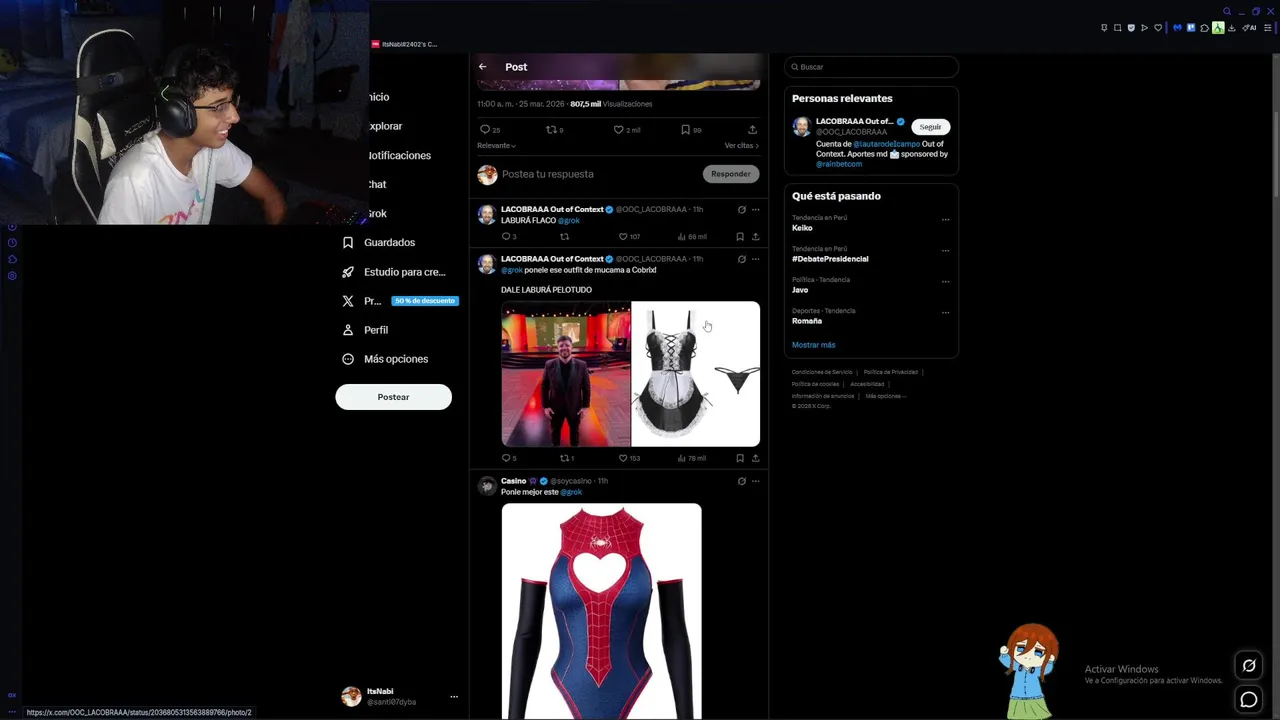The image size is (1280, 720).
Task: Open Ver citas link
Action: (741, 146)
